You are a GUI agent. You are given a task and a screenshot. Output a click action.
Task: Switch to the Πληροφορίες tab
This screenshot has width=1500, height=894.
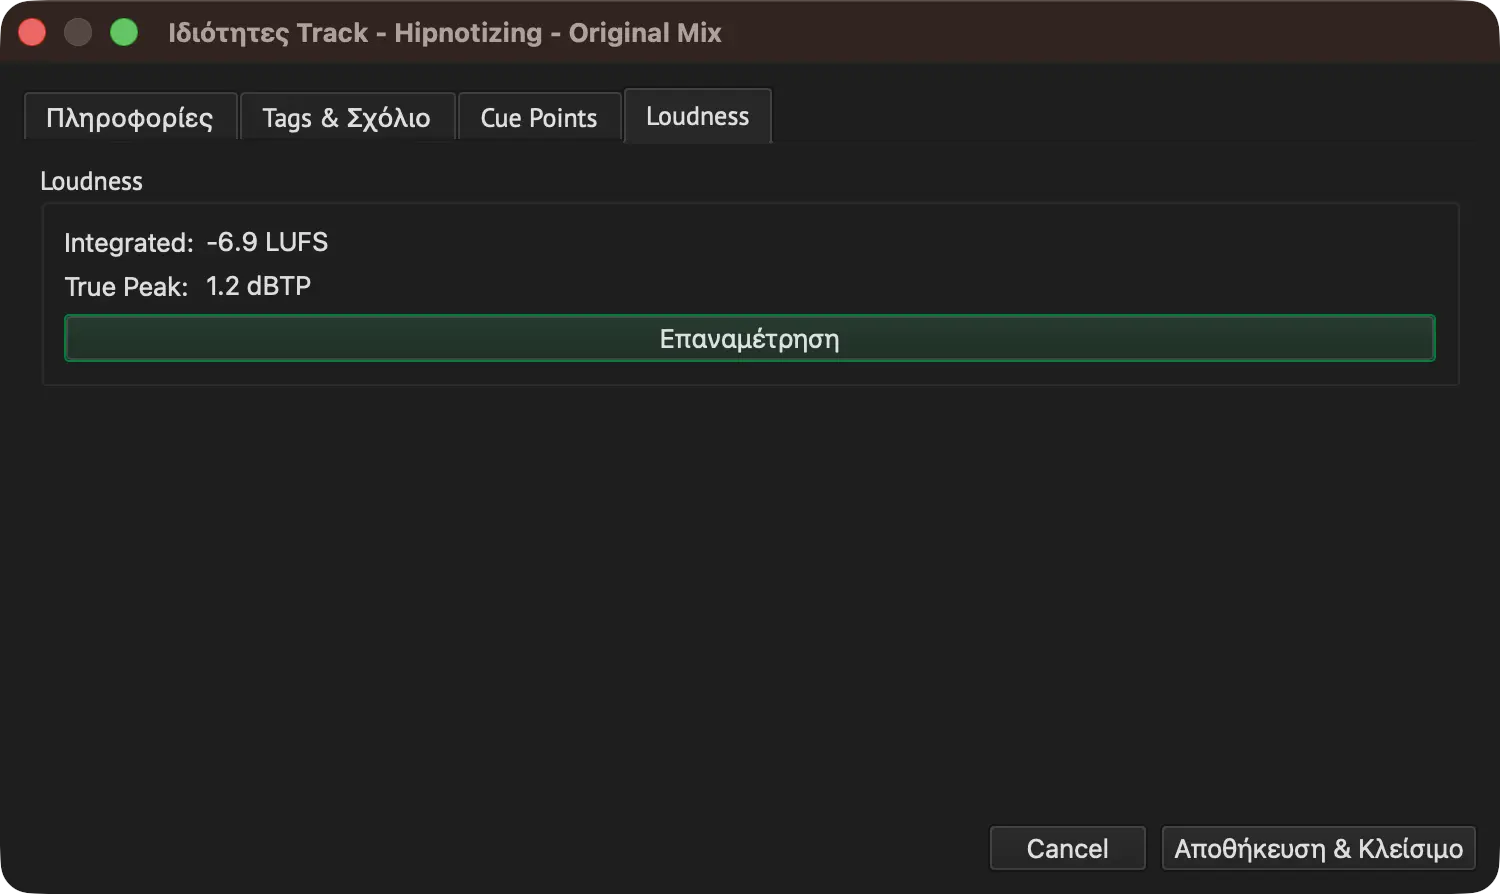coord(130,117)
